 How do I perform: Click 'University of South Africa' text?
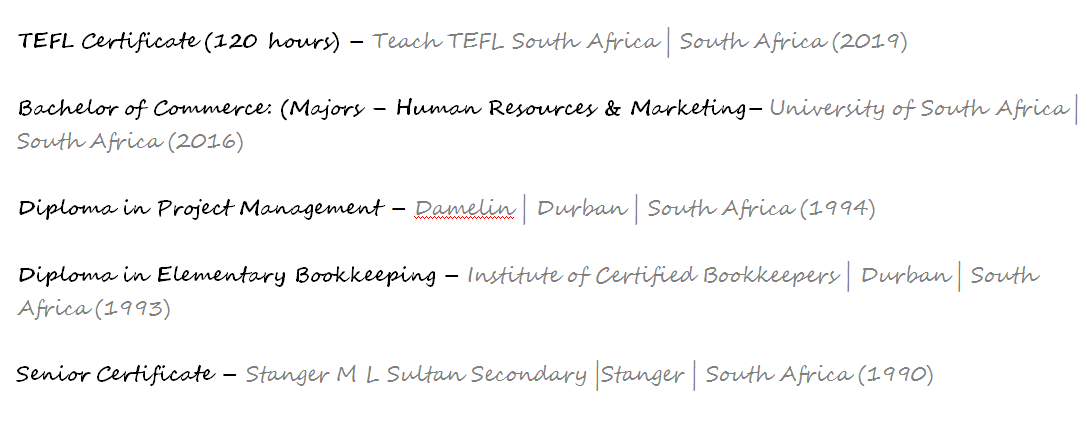918,109
